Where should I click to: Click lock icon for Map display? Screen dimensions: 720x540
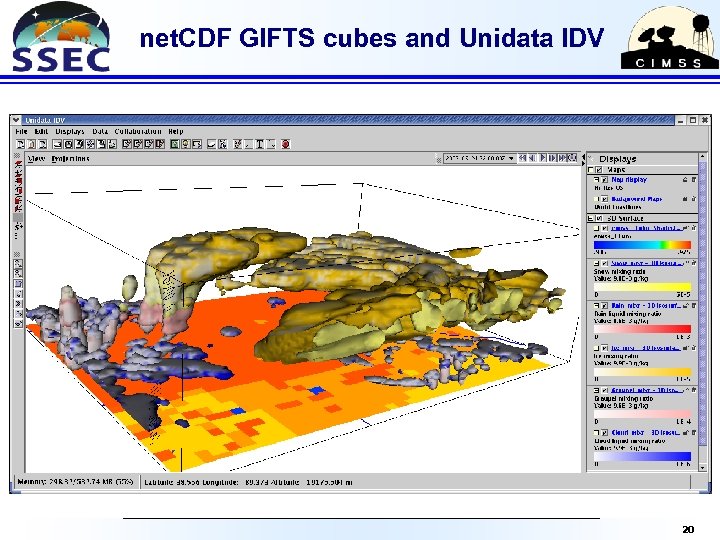click(x=685, y=180)
